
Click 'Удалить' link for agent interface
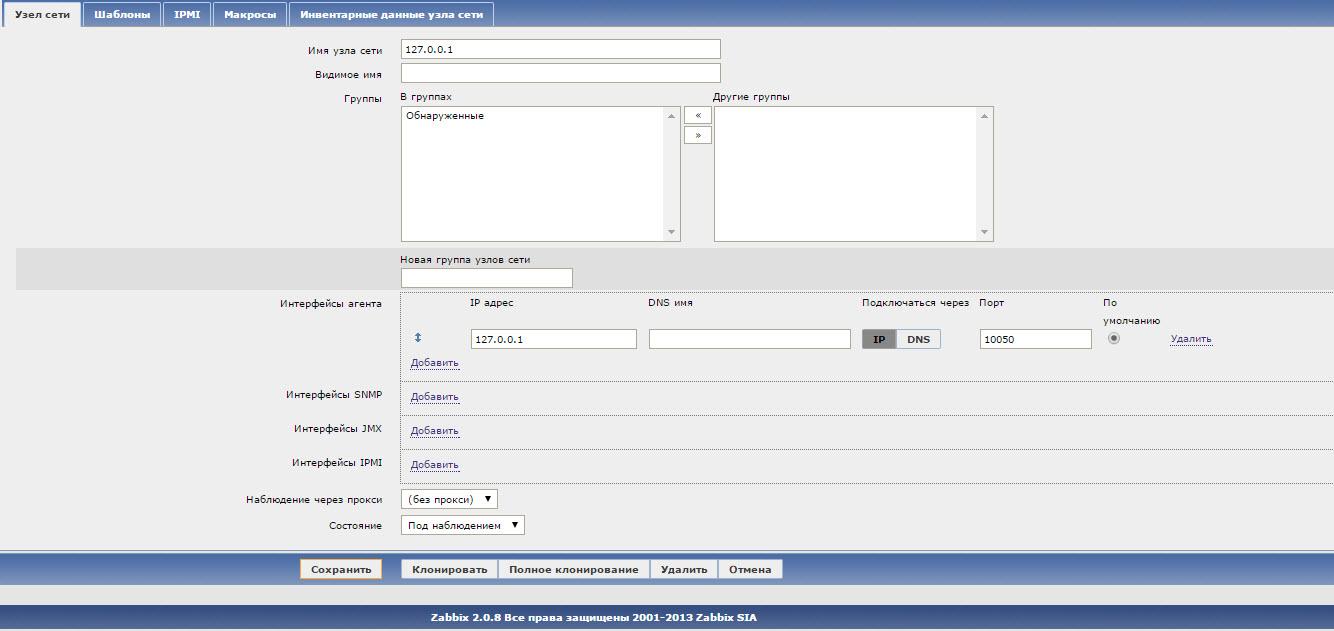point(1191,339)
